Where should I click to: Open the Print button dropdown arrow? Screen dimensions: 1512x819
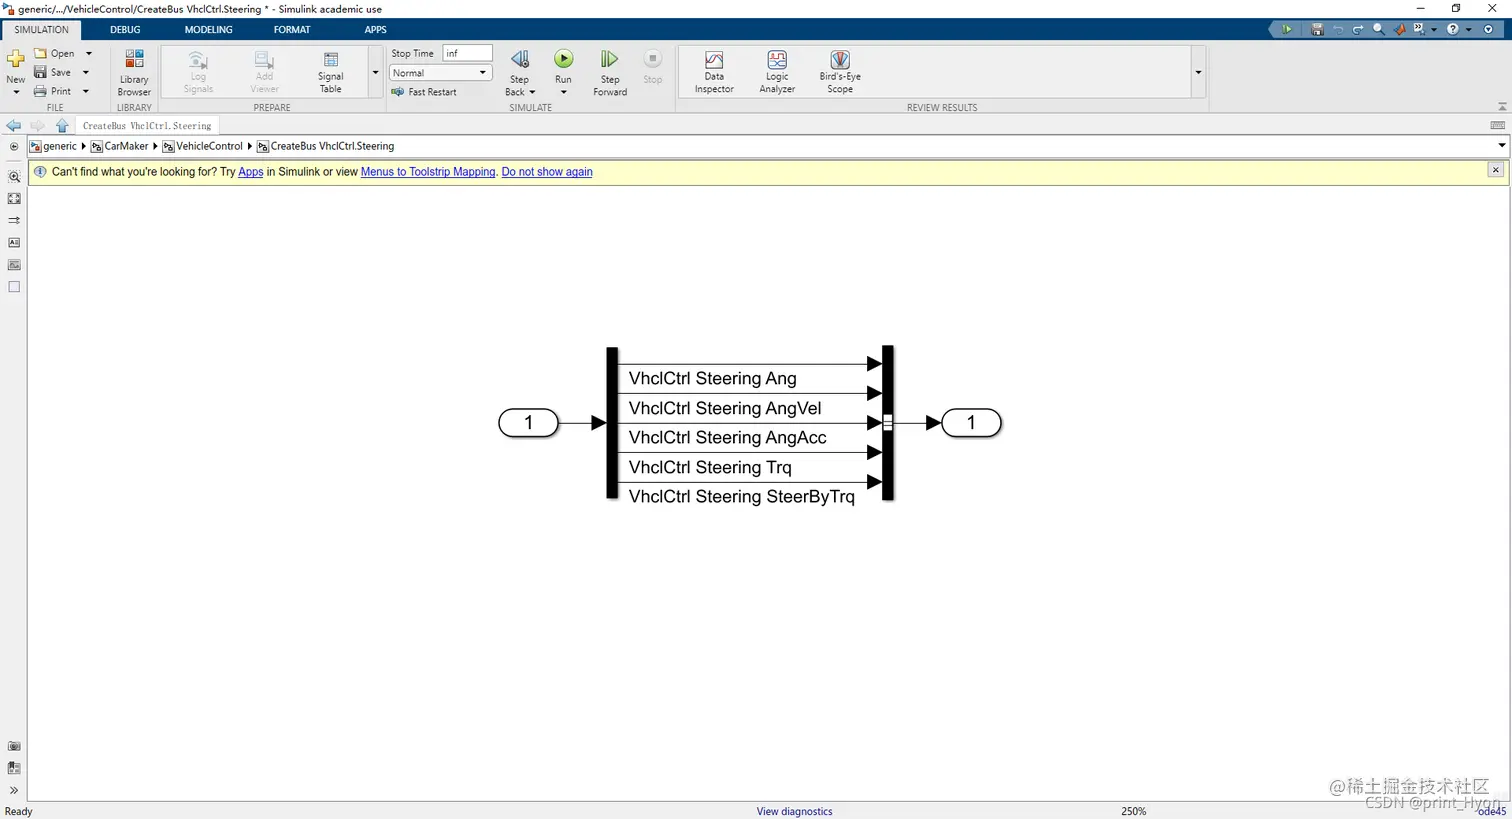tap(85, 92)
